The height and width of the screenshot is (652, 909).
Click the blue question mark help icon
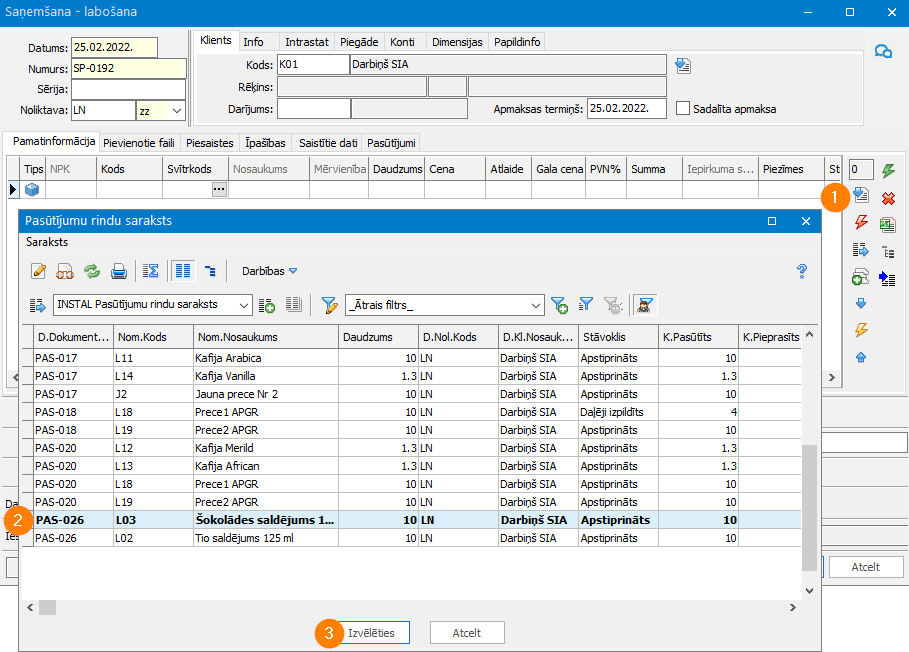[801, 270]
